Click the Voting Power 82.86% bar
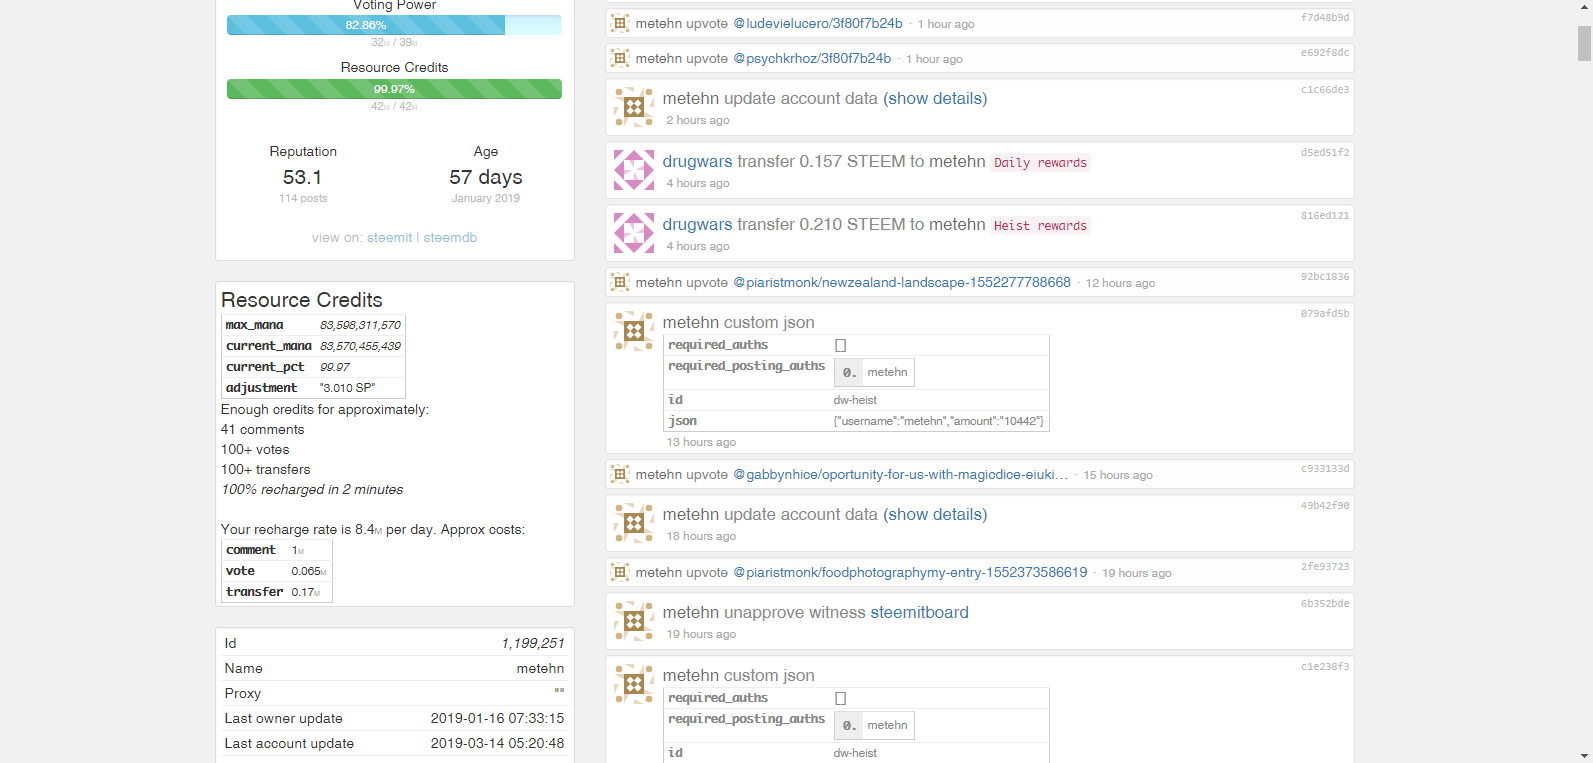1593x763 pixels. [394, 25]
